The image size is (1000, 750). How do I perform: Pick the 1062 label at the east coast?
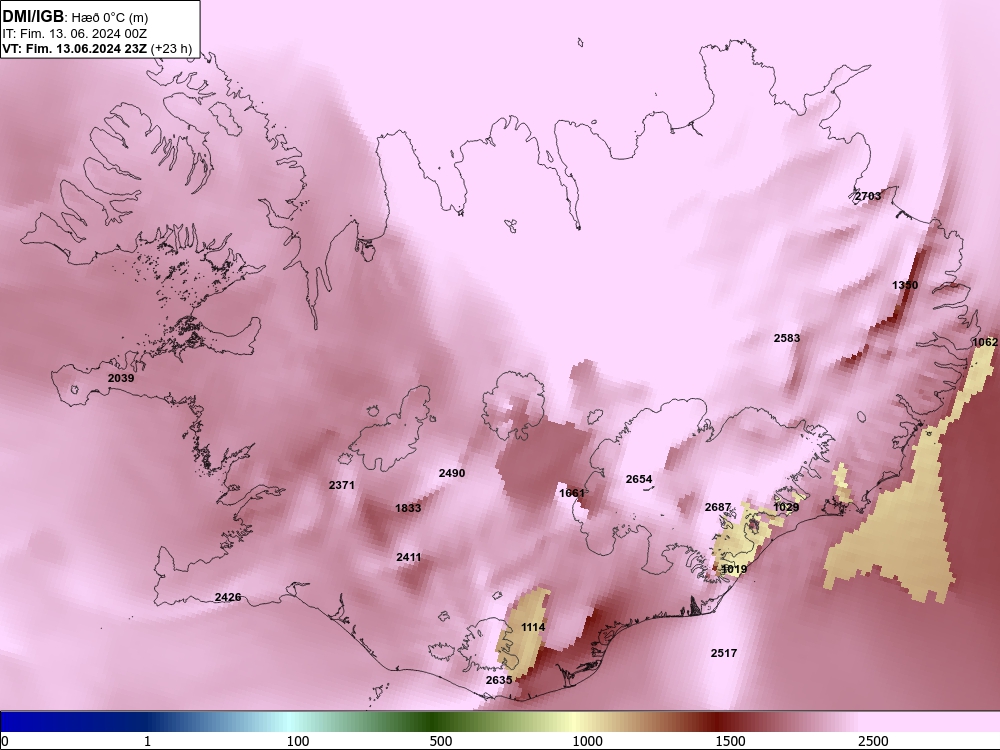[985, 342]
